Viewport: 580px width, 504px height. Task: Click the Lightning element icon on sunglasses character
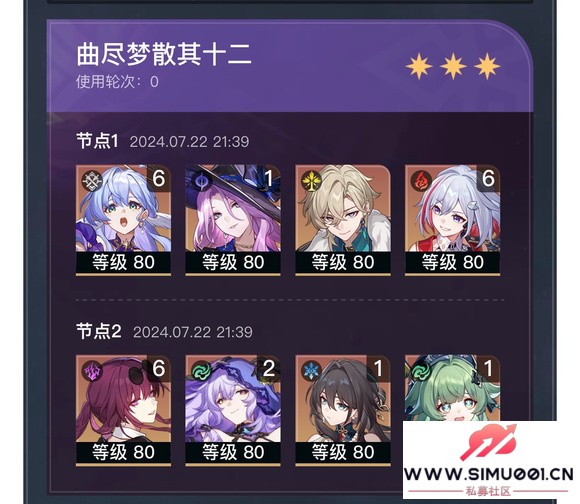click(x=91, y=371)
